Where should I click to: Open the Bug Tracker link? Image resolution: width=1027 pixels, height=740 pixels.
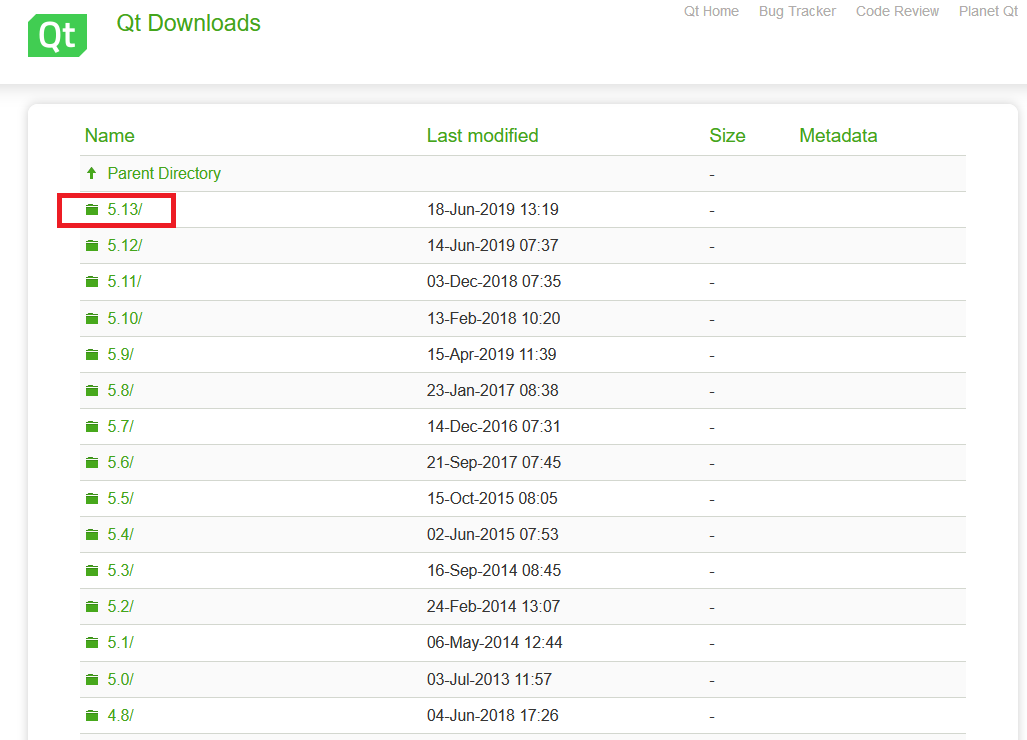(797, 11)
